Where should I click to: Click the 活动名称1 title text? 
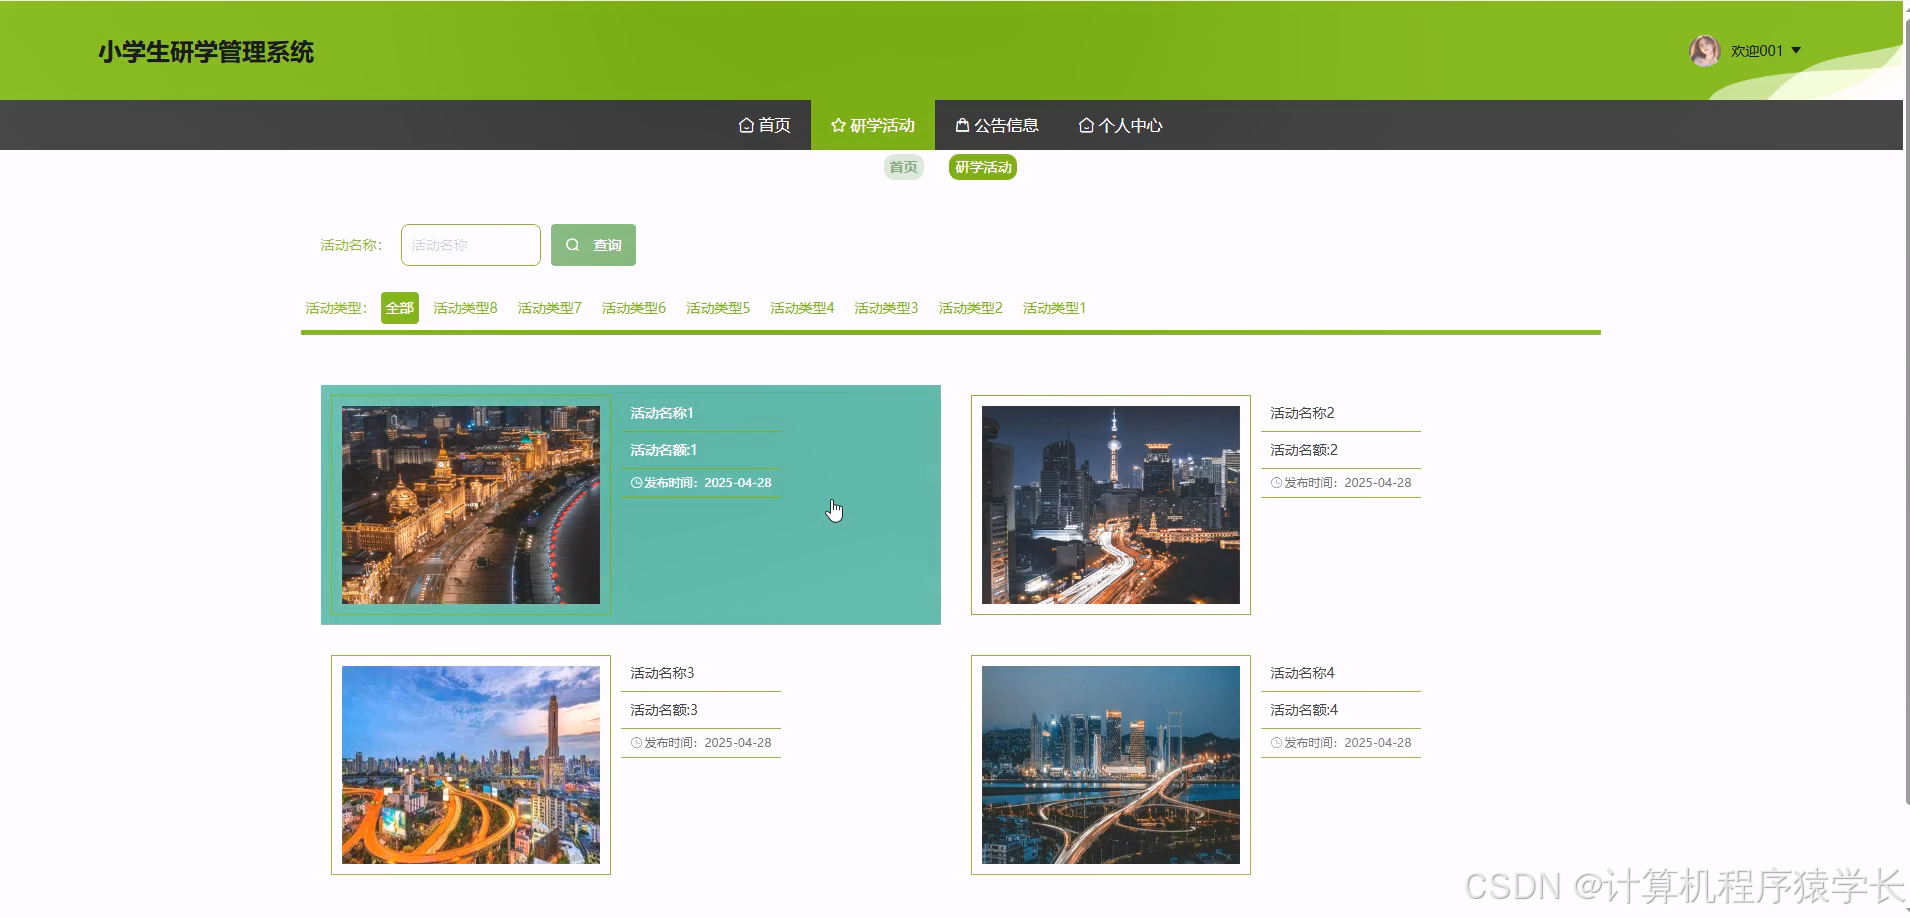click(x=662, y=413)
